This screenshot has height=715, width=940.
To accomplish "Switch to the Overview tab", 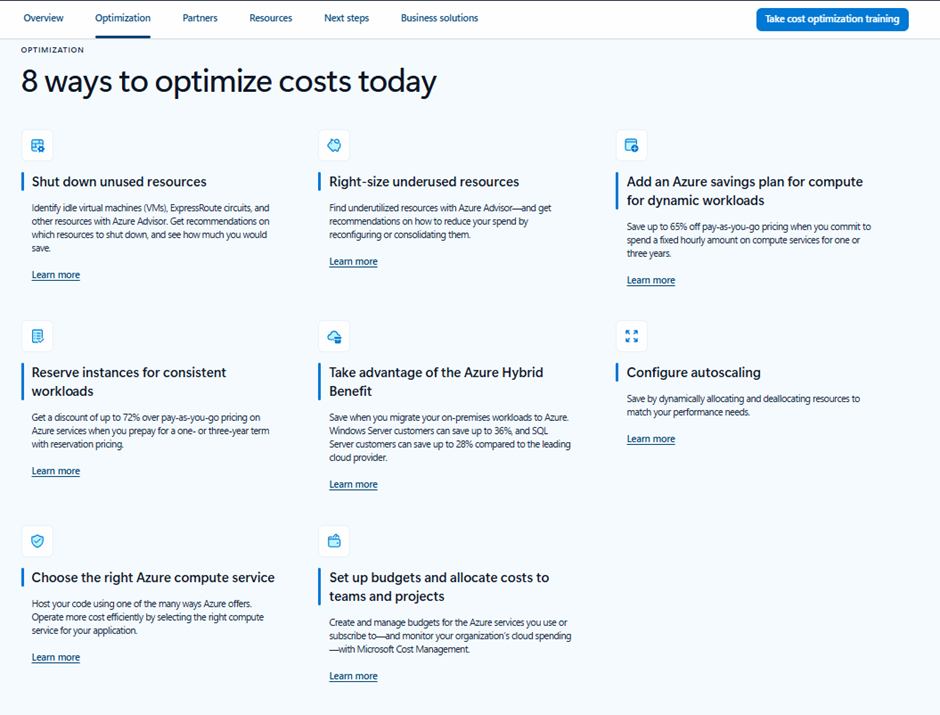I will point(43,17).
